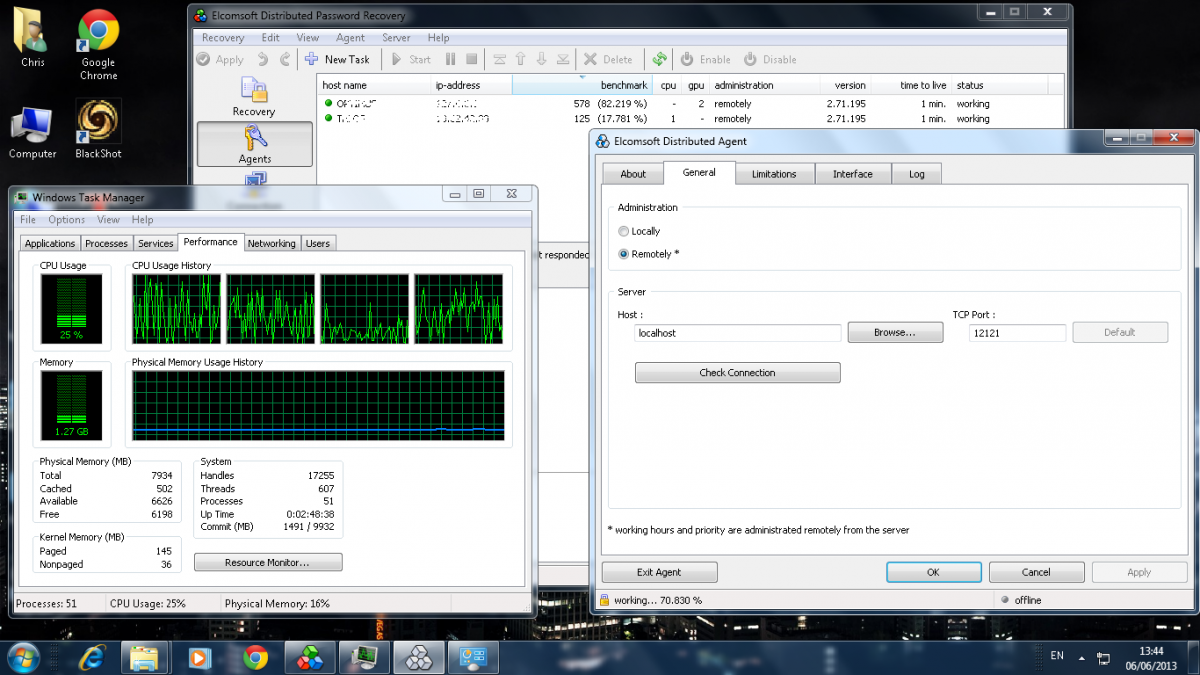Image resolution: width=1200 pixels, height=675 pixels.
Task: Click the move up arrow icon
Action: (520, 59)
